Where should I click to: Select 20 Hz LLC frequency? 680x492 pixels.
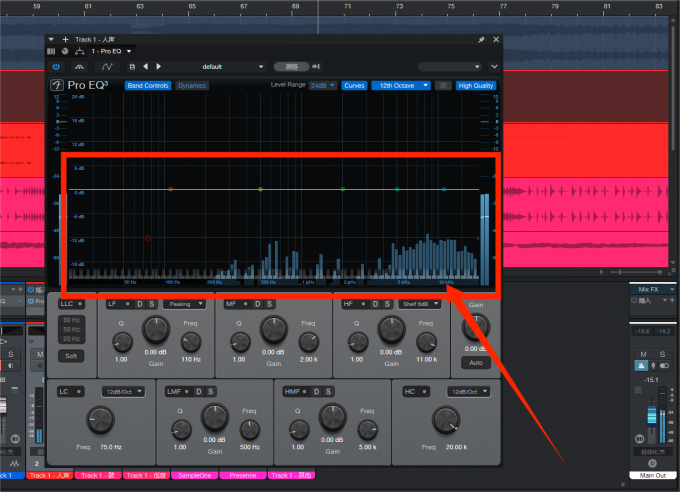(72, 338)
